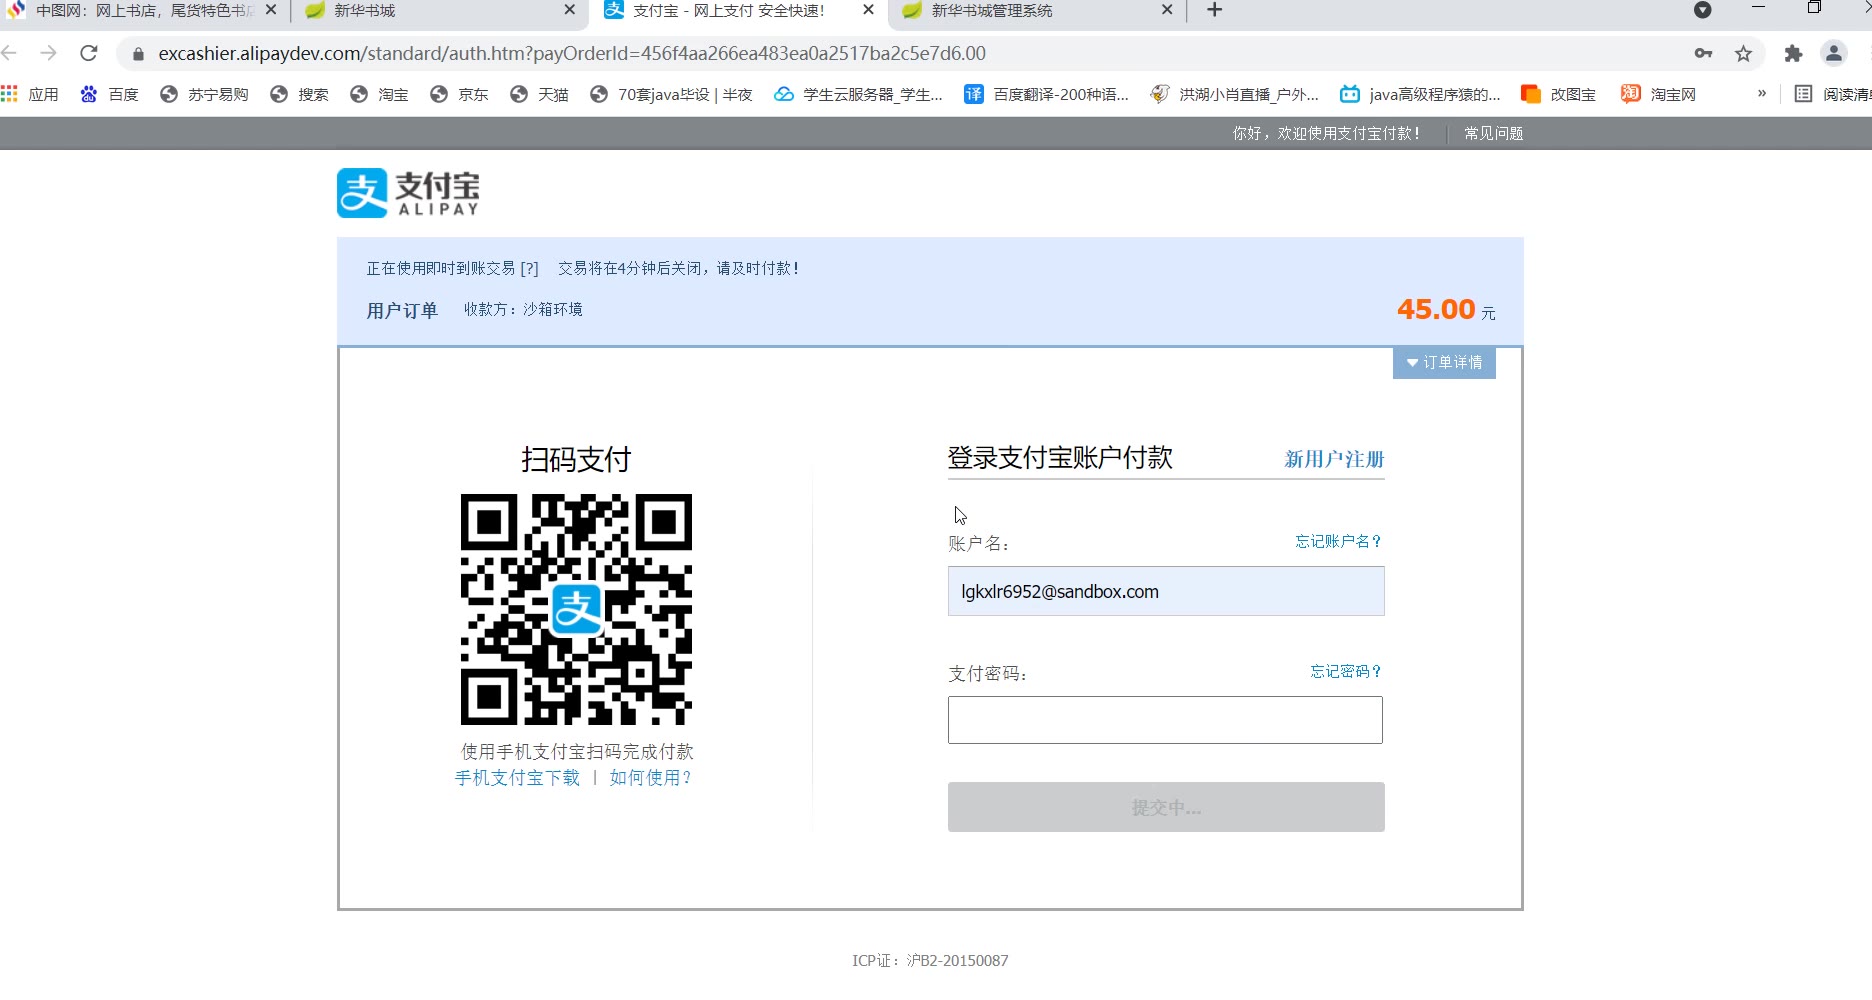Bookmark this page with the star icon
This screenshot has height=1000, width=1872.
tap(1743, 53)
